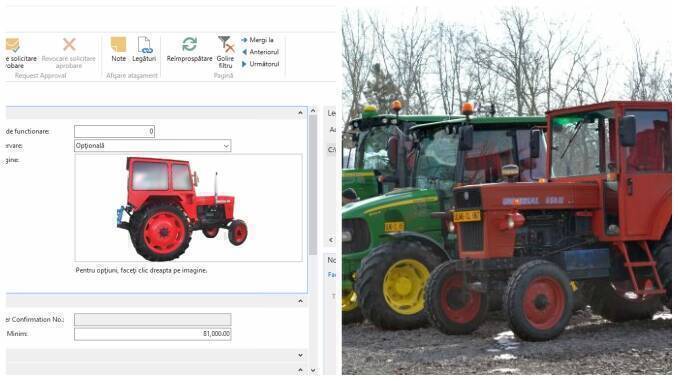Collapse the confirmation section chevron
The image size is (678, 381).
(301, 301)
